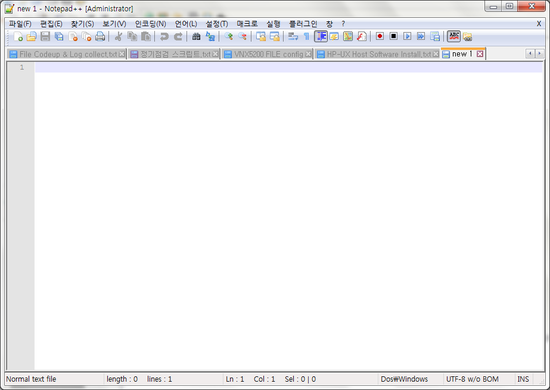This screenshot has height=390, width=550.
Task: Start macro recording with red dot icon
Action: [x=380, y=36]
